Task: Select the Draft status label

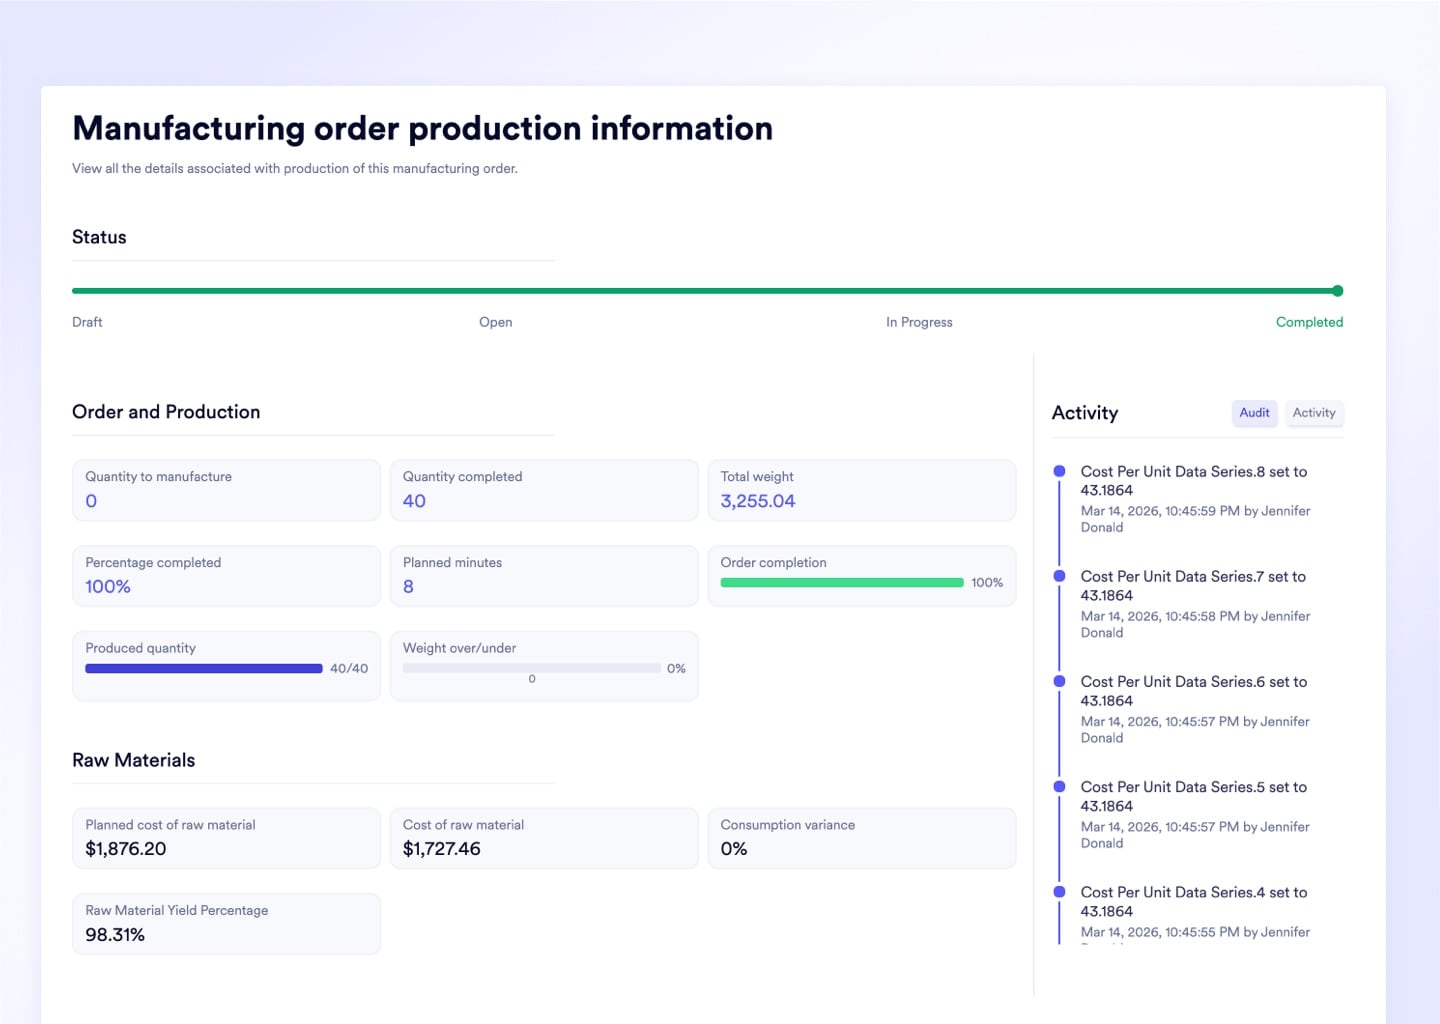Action: coord(87,322)
